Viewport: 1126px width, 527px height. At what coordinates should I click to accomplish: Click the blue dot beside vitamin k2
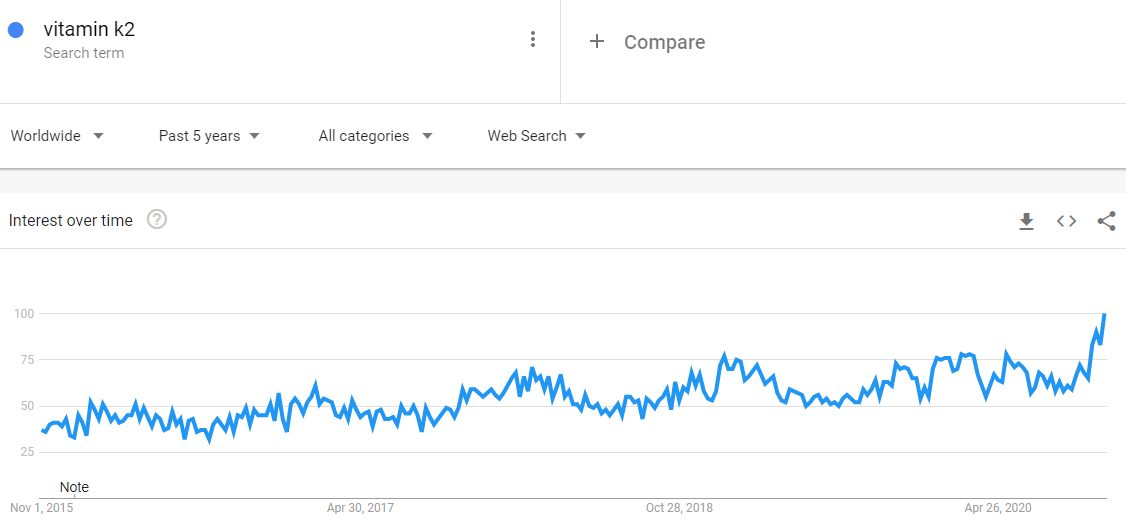click(x=16, y=30)
